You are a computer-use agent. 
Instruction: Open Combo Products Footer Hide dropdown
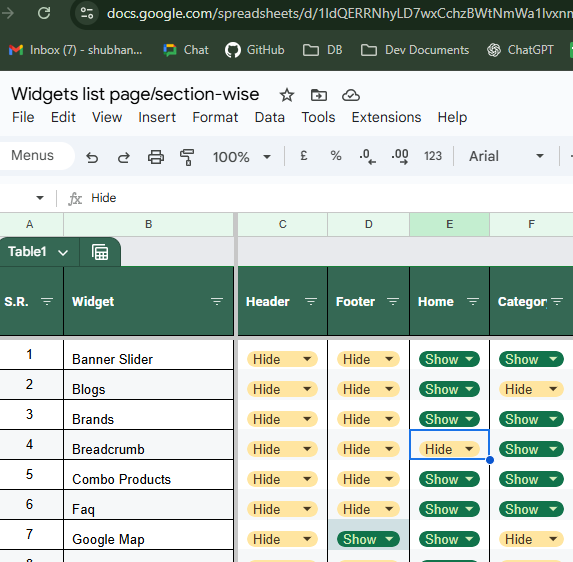(x=368, y=479)
